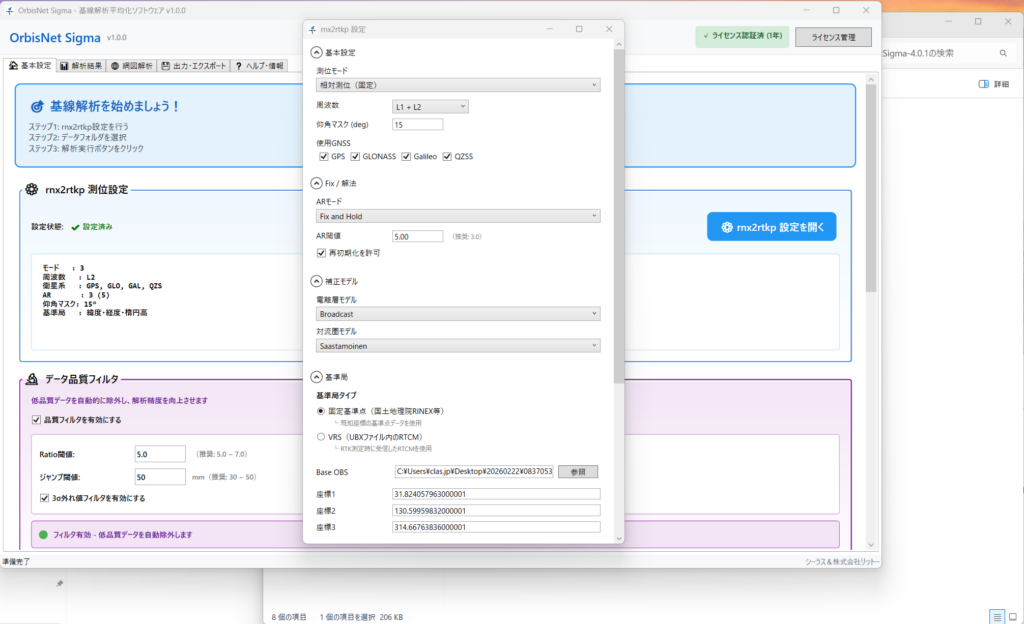1024x624 pixels.
Task: Select the VRS base station radio button
Action: 321,437
